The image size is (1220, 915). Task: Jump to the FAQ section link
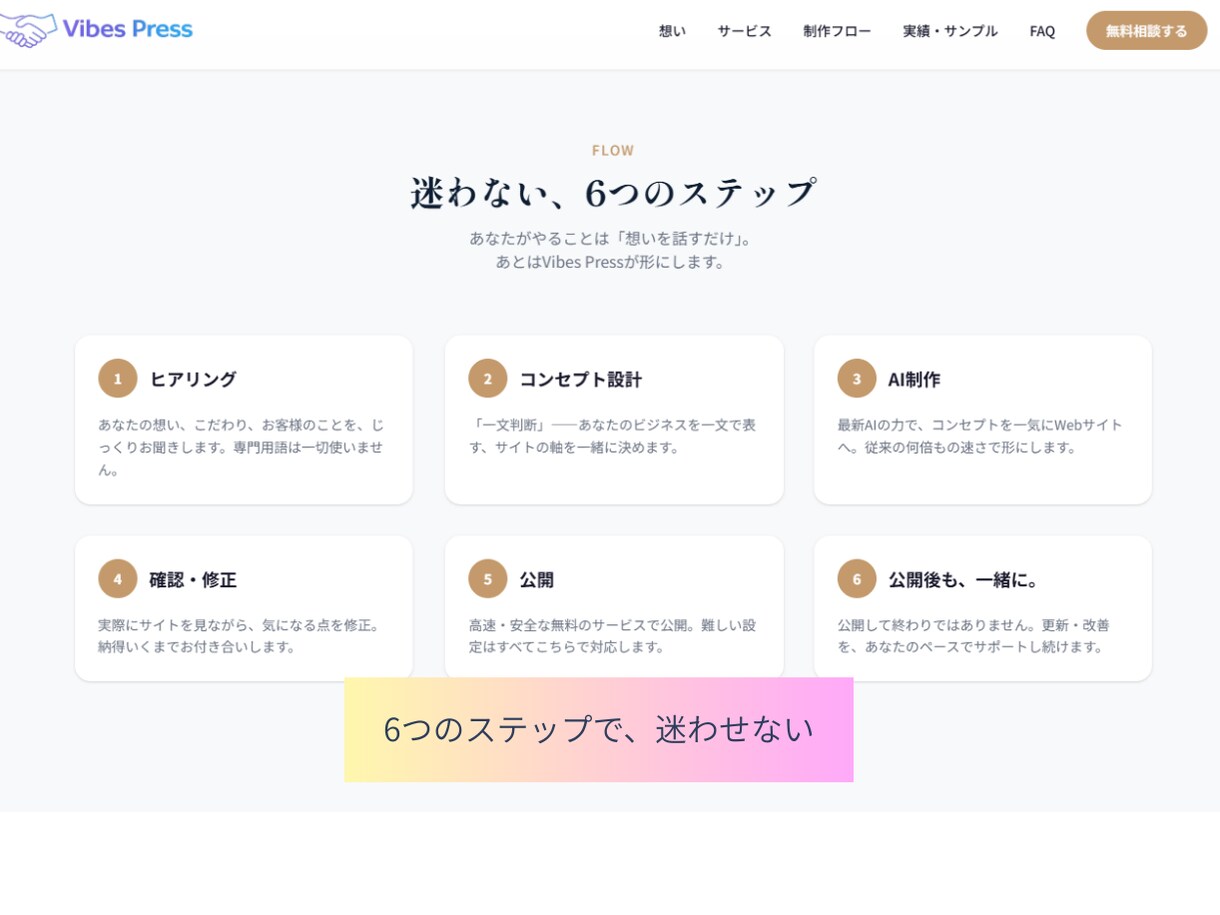coord(1042,31)
